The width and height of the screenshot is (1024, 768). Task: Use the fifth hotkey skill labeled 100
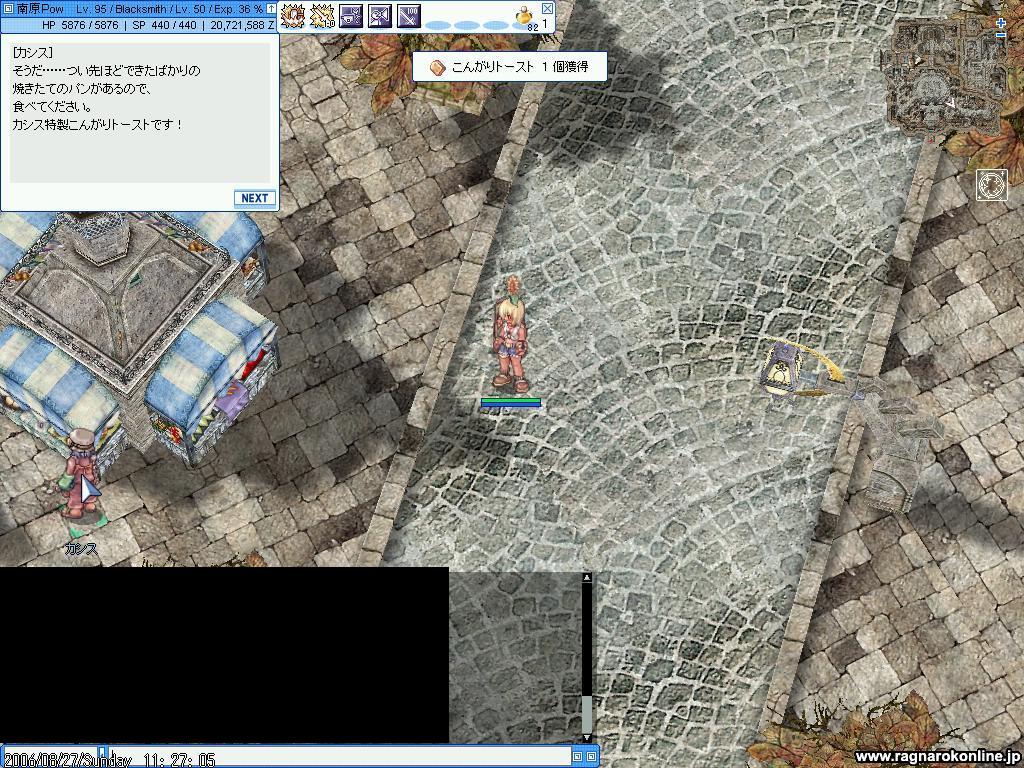409,16
